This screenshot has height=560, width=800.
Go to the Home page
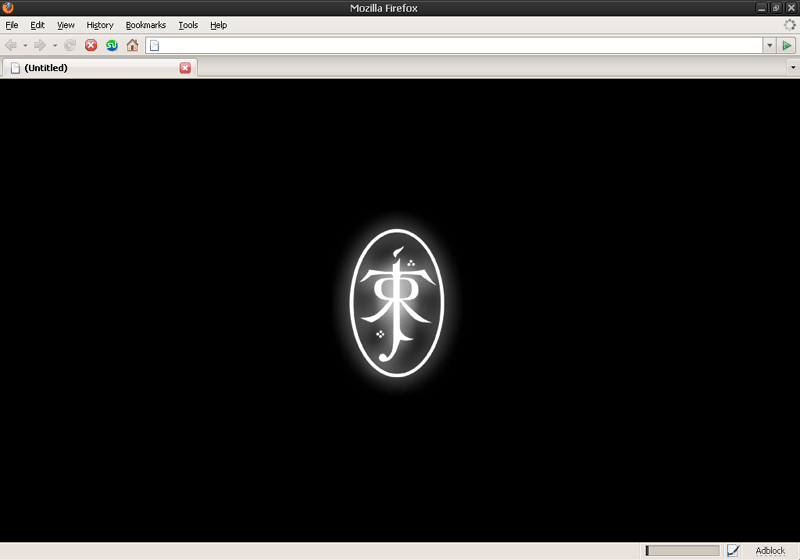[x=132, y=45]
